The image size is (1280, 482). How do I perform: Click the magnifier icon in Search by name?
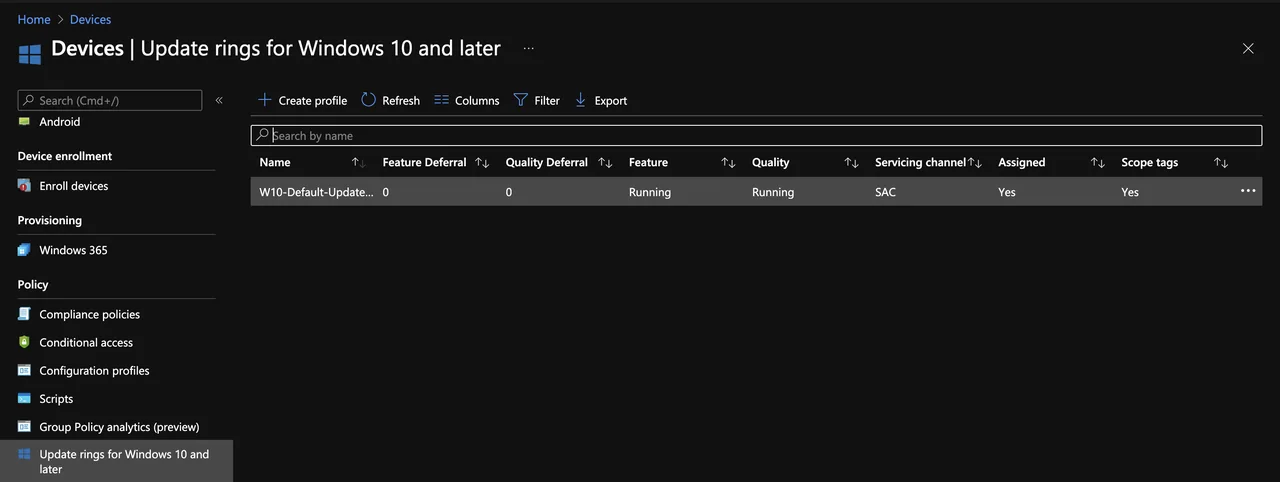pyautogui.click(x=262, y=135)
